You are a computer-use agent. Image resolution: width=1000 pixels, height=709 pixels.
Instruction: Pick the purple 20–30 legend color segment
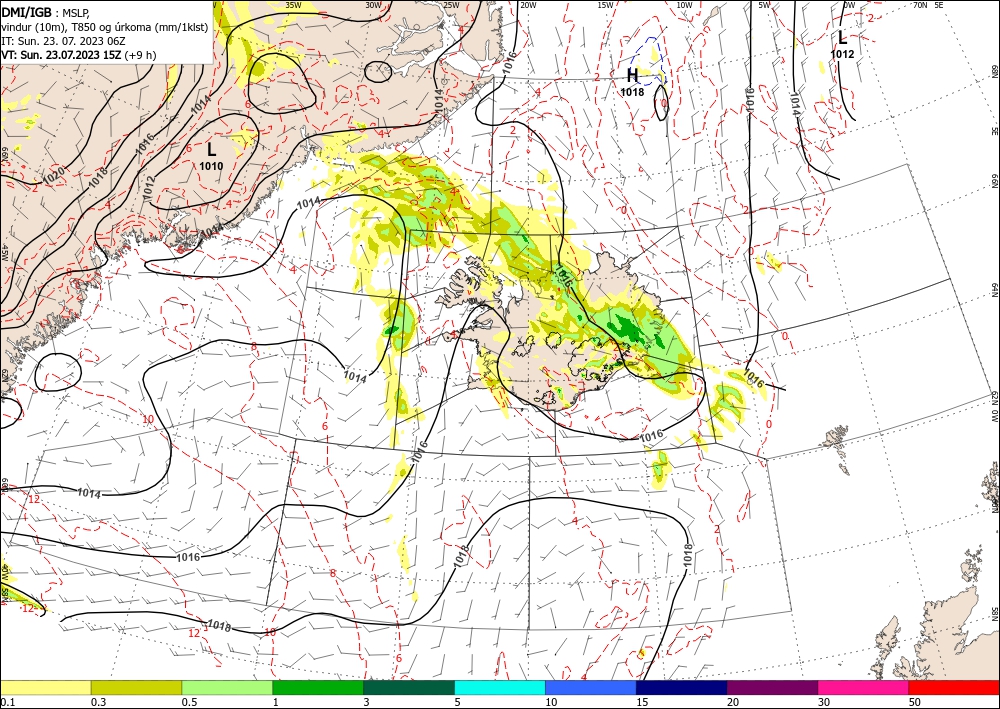pos(772,687)
